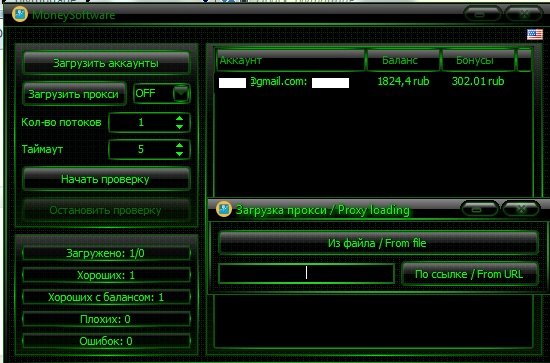Switch language with the US flag icon
The height and width of the screenshot is (363, 550).
pyautogui.click(x=535, y=34)
